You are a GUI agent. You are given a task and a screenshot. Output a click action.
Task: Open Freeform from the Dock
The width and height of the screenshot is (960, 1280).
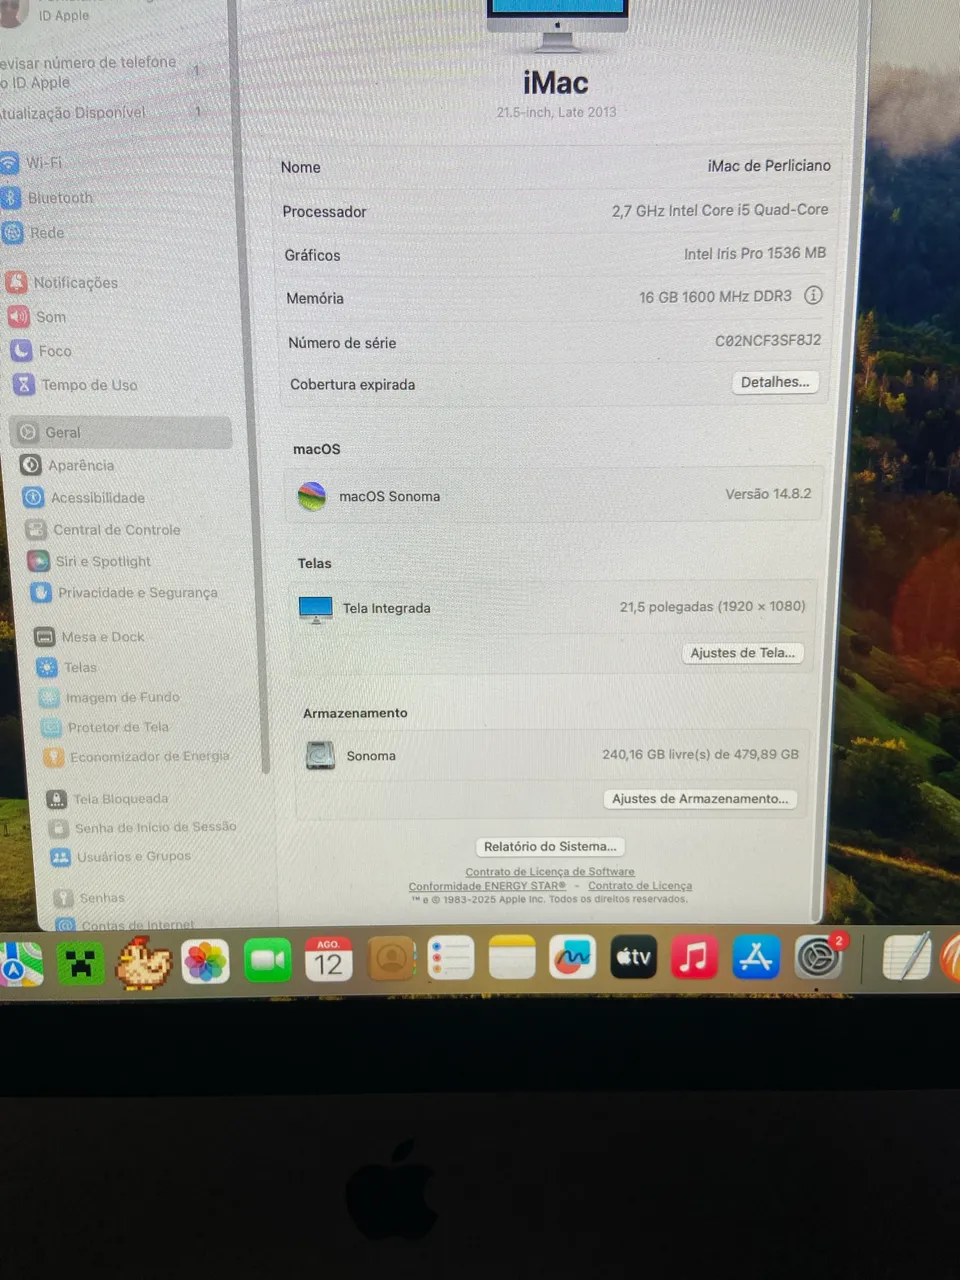[x=573, y=957]
